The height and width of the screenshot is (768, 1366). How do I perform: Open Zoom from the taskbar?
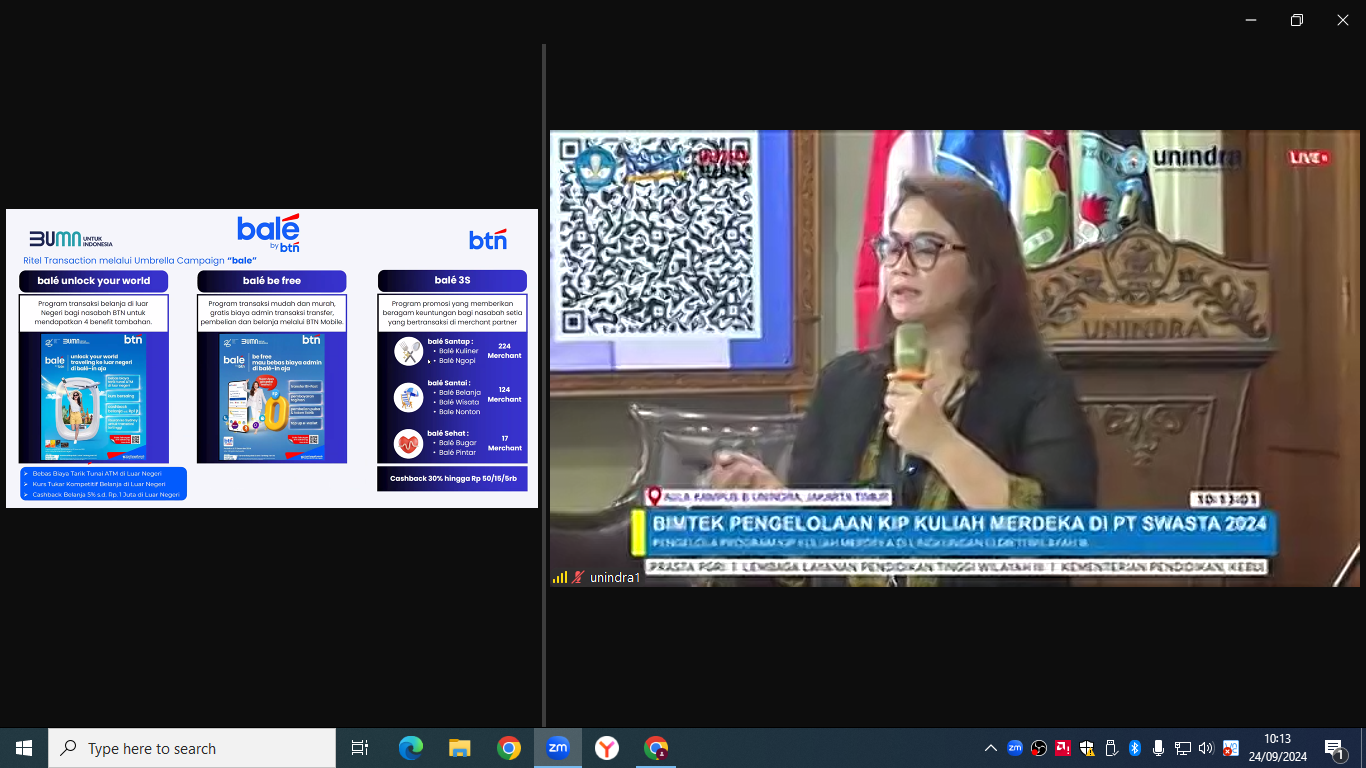558,748
